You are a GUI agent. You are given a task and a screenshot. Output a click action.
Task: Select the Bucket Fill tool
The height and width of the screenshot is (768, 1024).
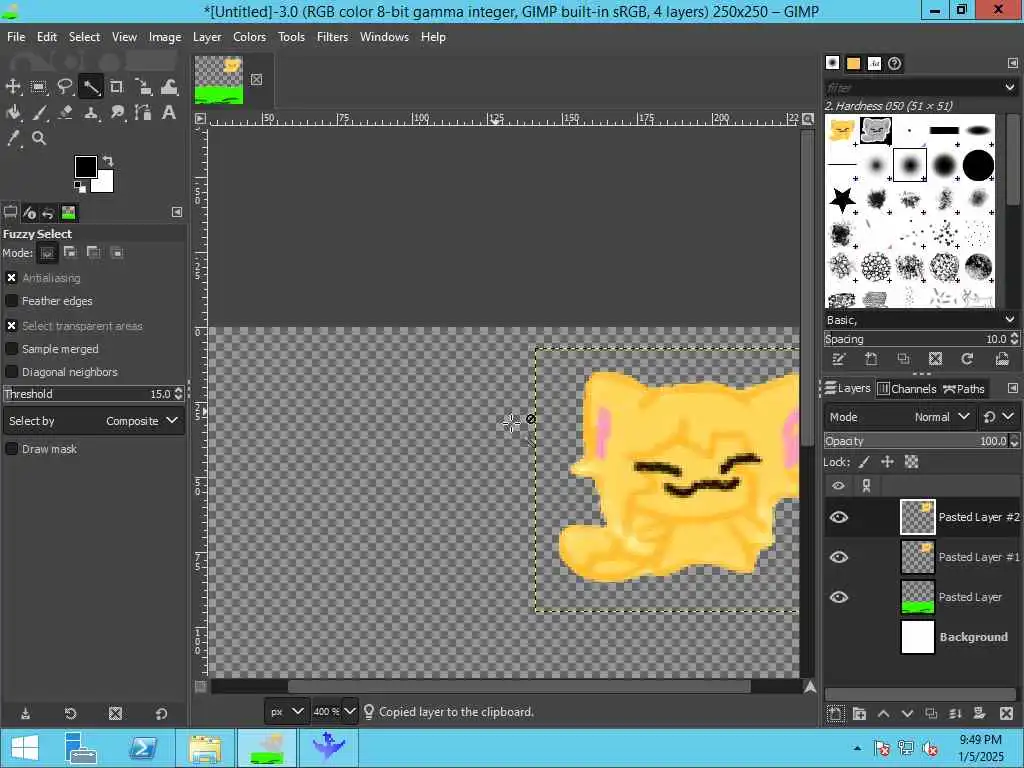click(x=13, y=112)
